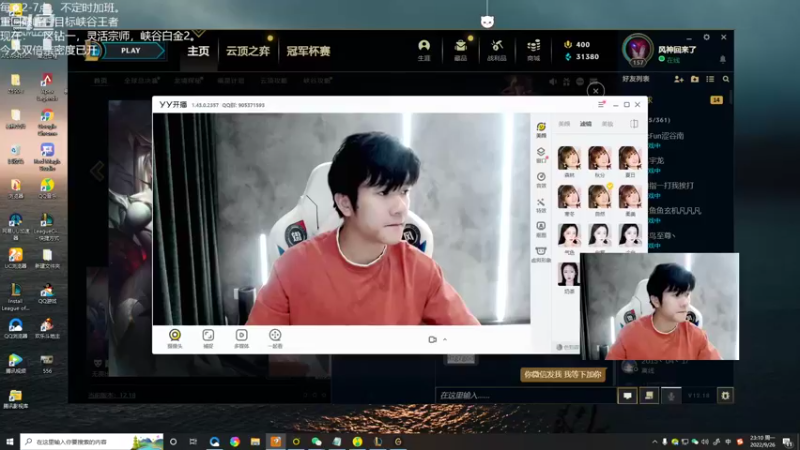Open the League client settings gear
Screen dimensions: 800x450
tap(706, 37)
